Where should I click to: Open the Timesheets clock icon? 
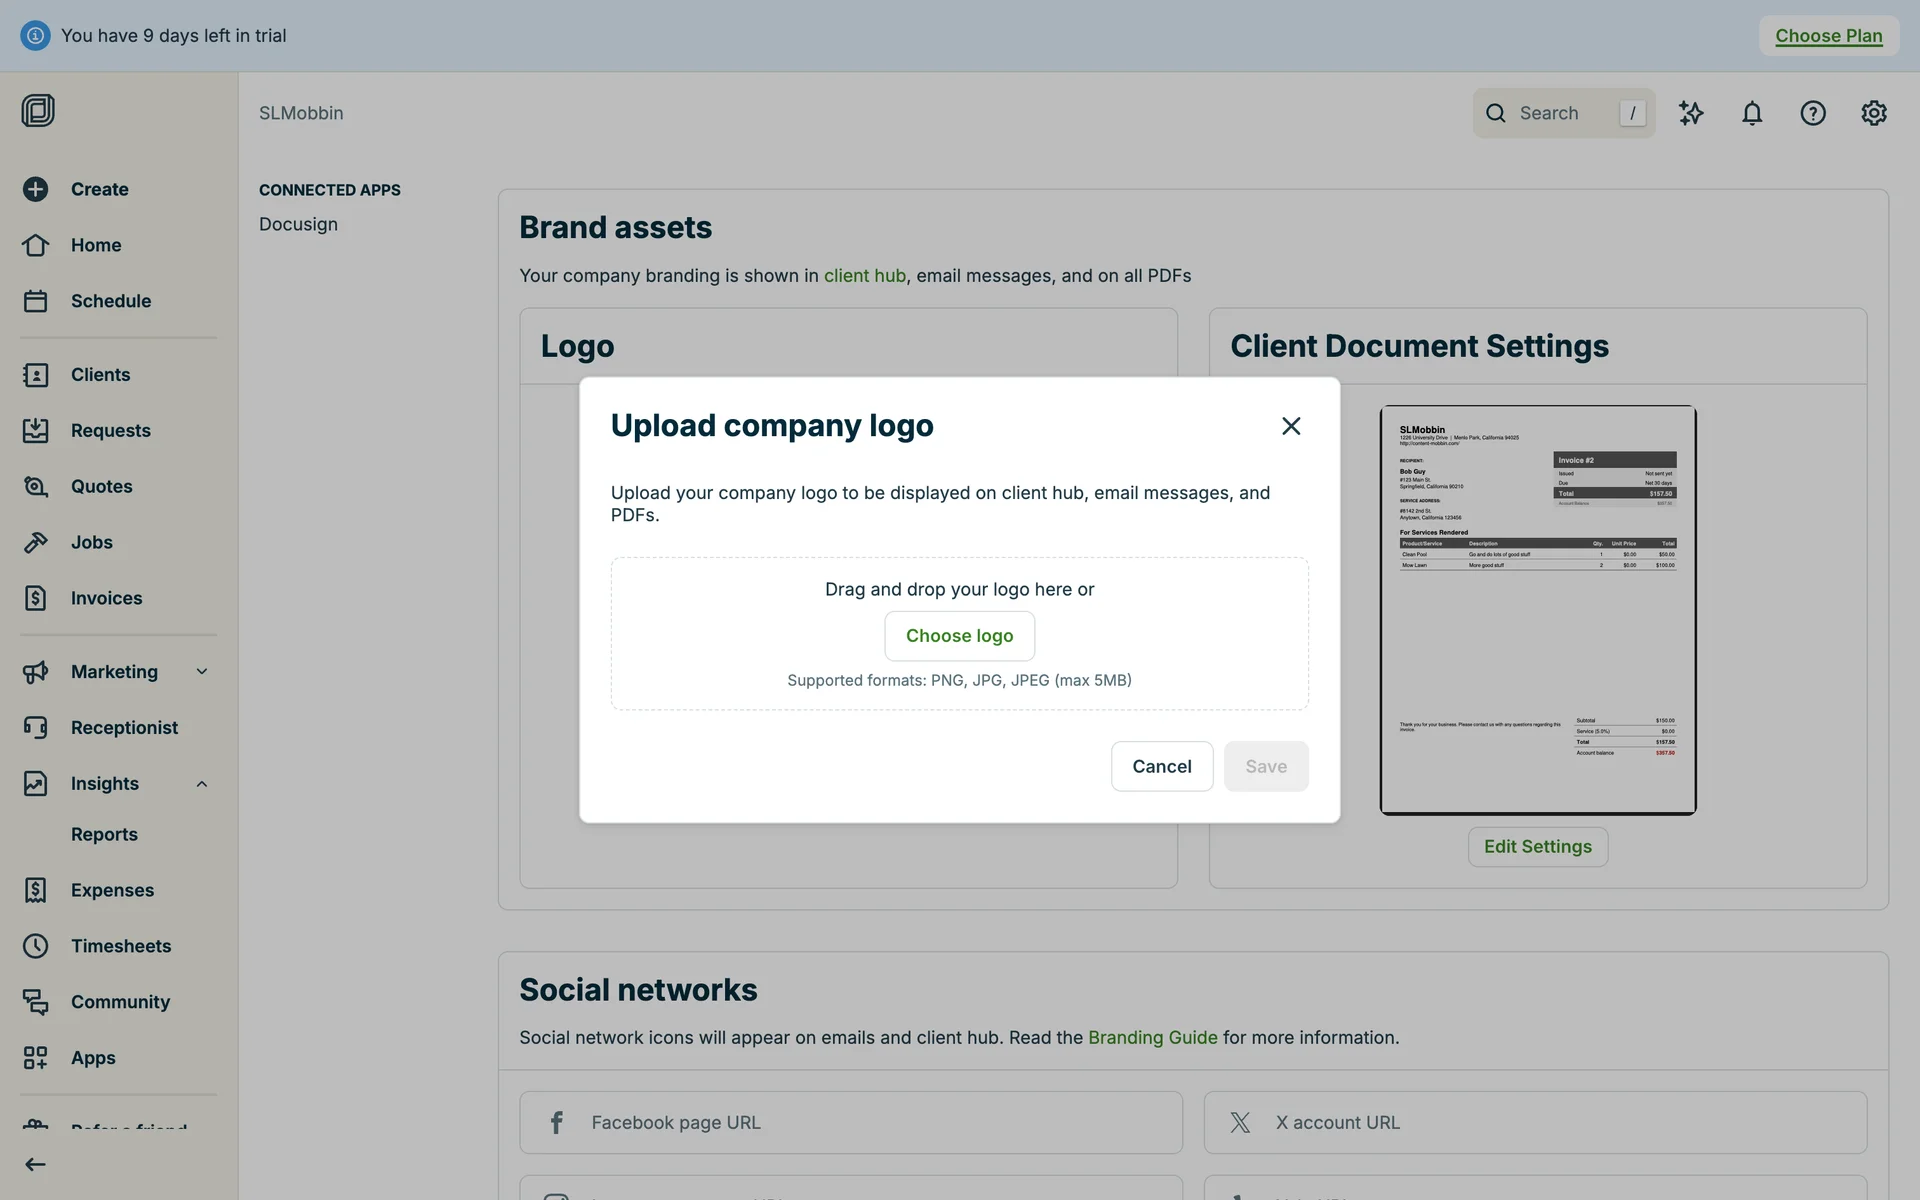pos(36,946)
